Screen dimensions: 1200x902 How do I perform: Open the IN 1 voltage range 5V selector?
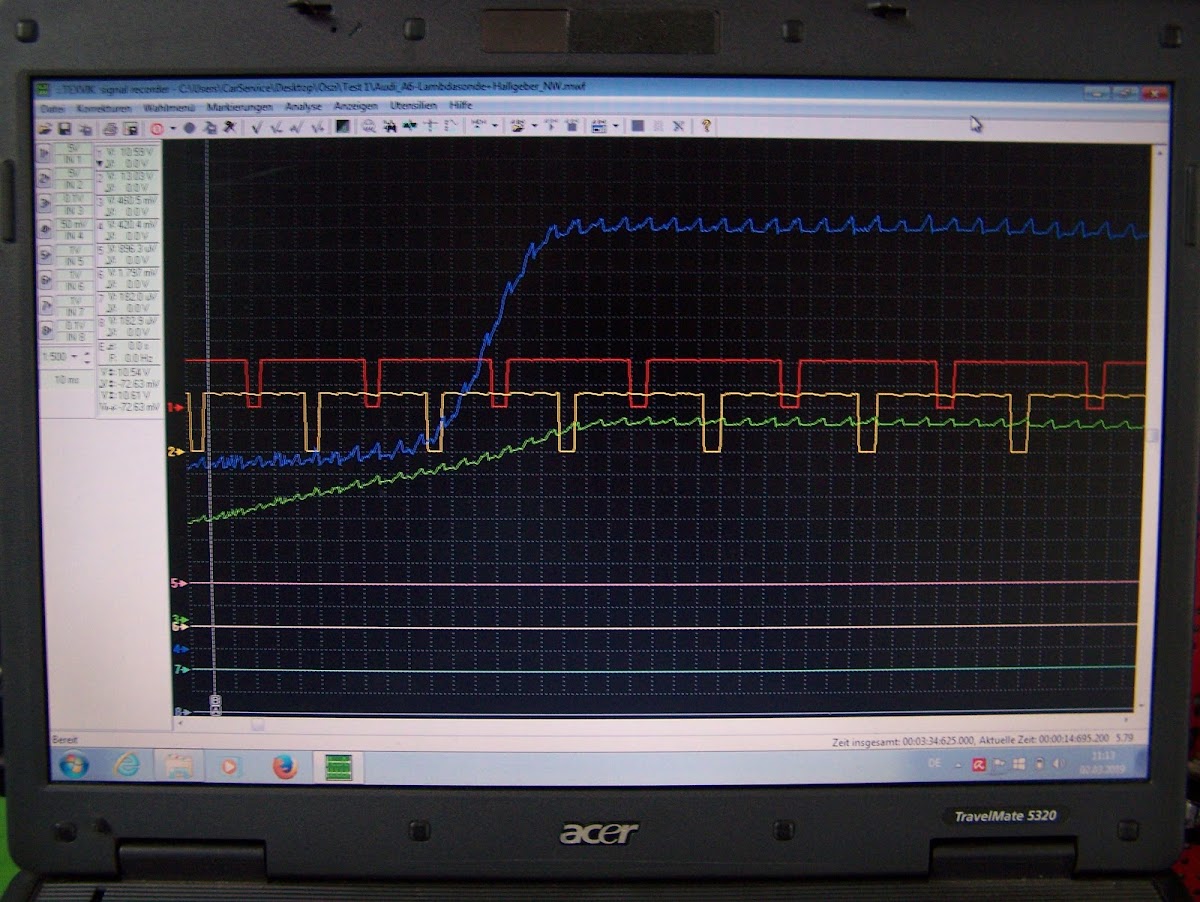[72, 147]
